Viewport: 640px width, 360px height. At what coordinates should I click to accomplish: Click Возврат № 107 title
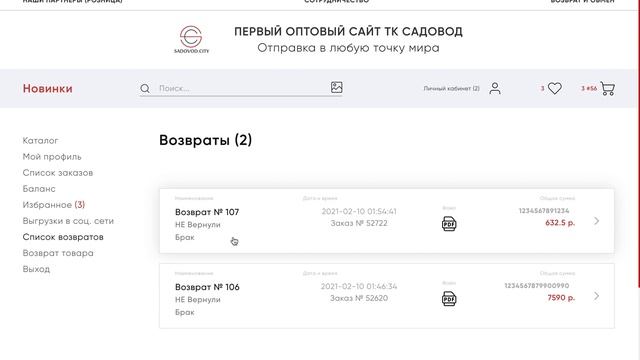pos(207,212)
